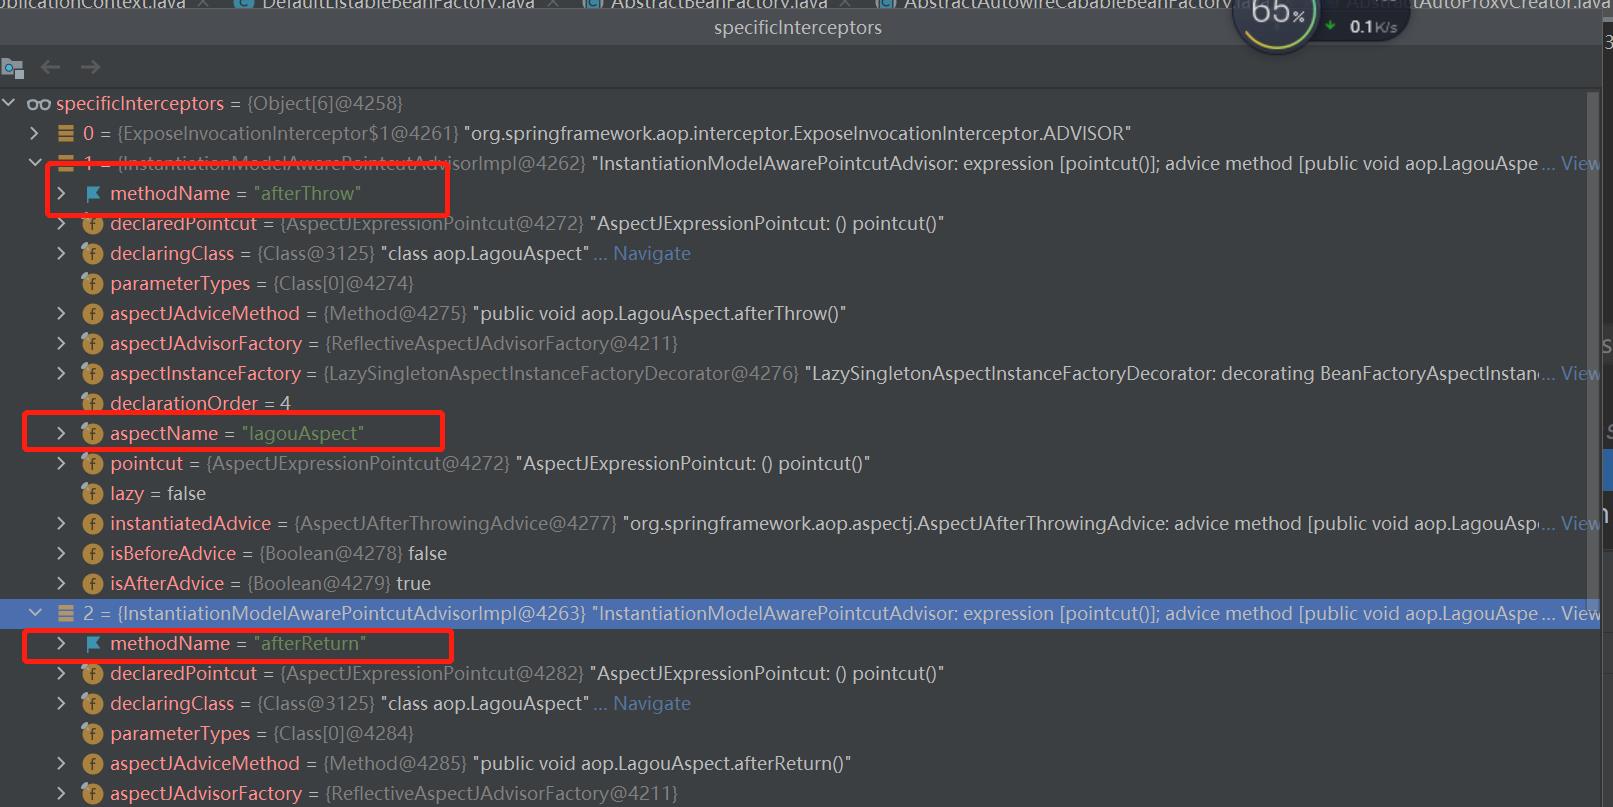
Task: Expand instantiatedAdvice AspectJAfterThrowingAdvice field
Action: (61, 523)
